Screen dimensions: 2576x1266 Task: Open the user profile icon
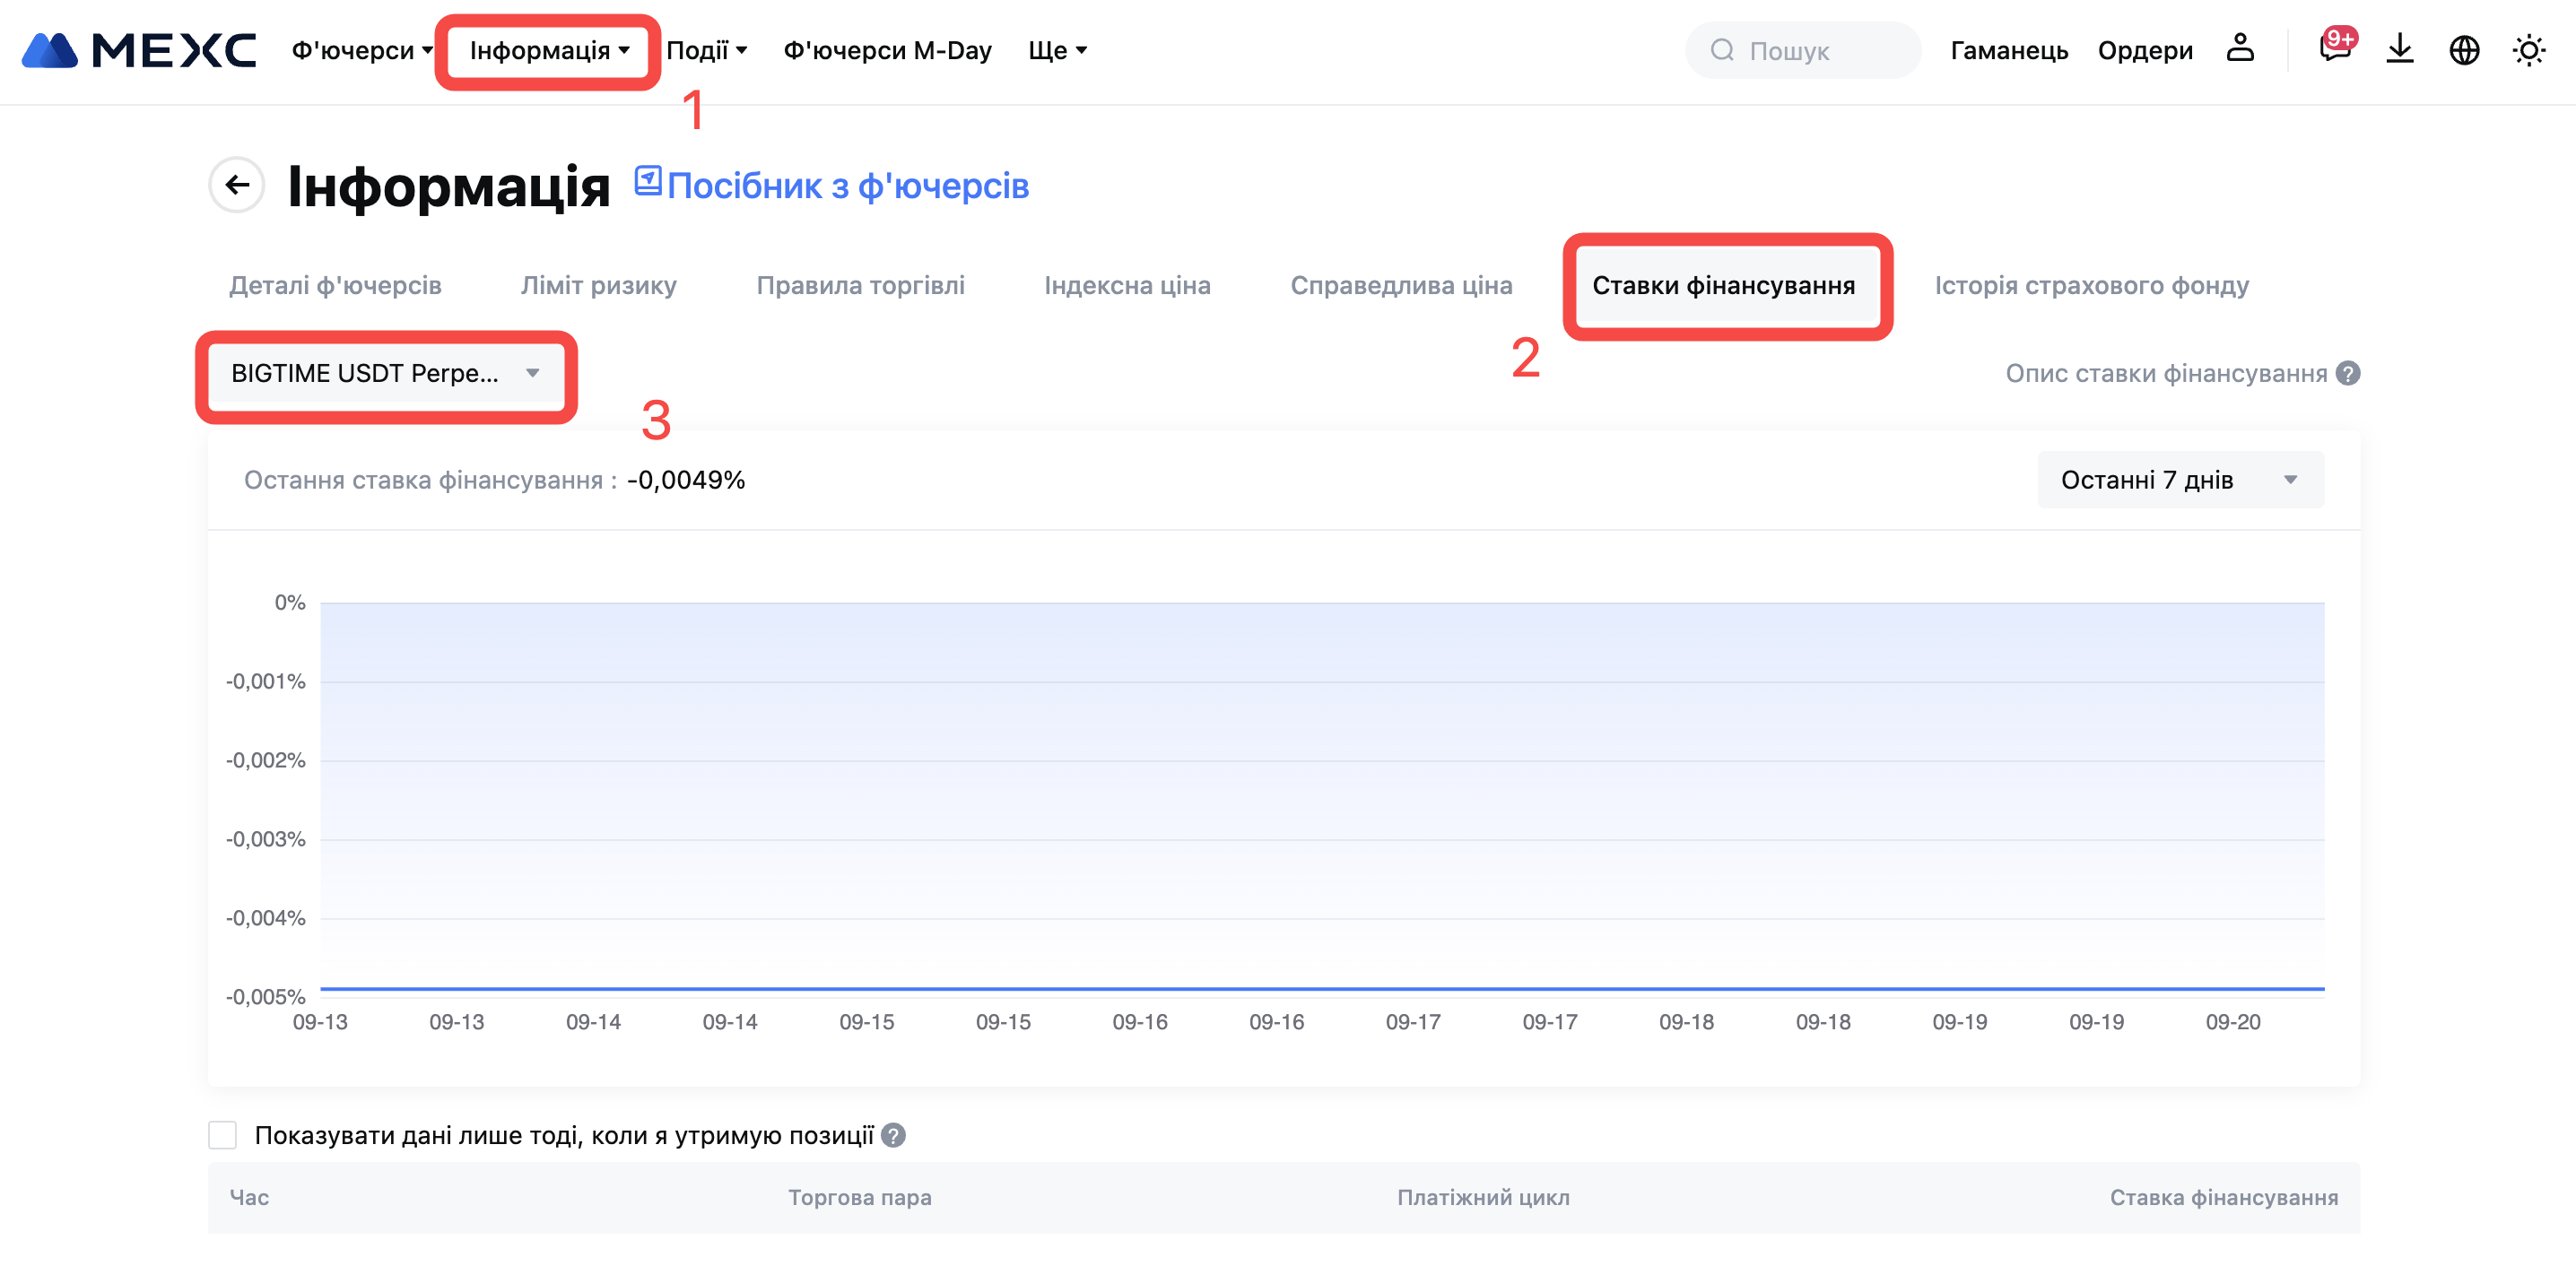[x=2240, y=49]
